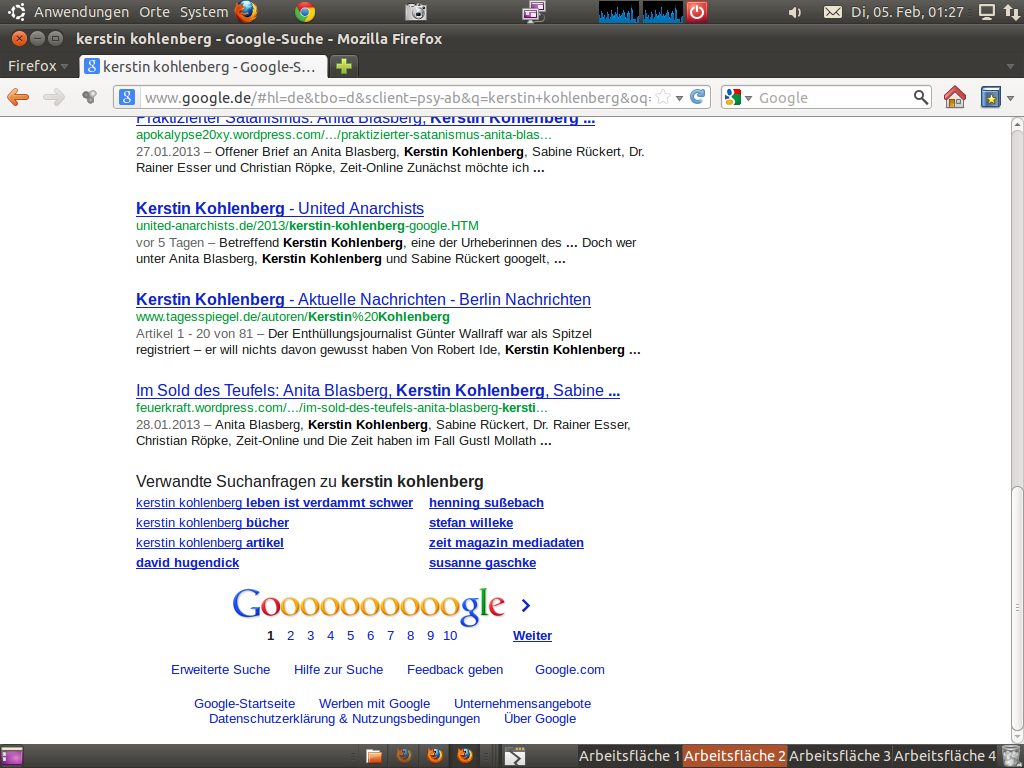Open the Firefox application menu dropdown
1024x768 pixels.
click(x=38, y=66)
